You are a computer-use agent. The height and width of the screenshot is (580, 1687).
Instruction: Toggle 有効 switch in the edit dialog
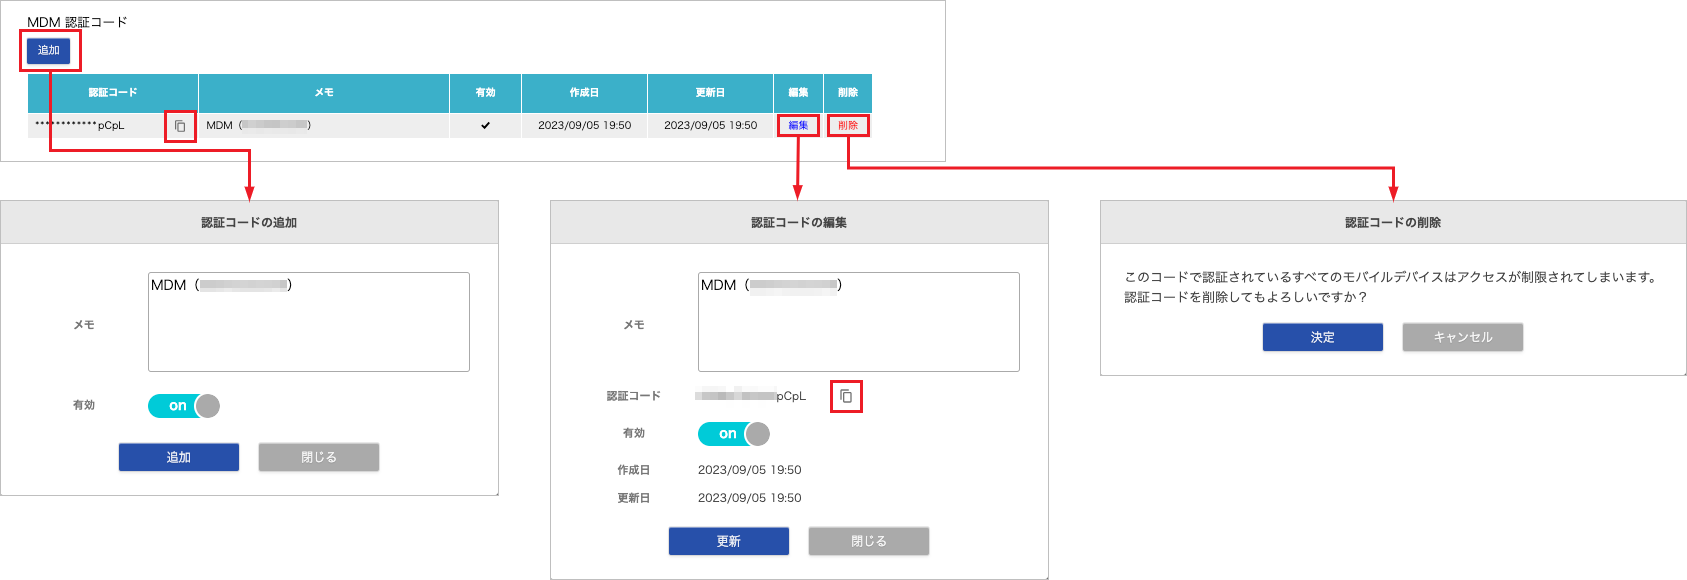[x=734, y=433]
